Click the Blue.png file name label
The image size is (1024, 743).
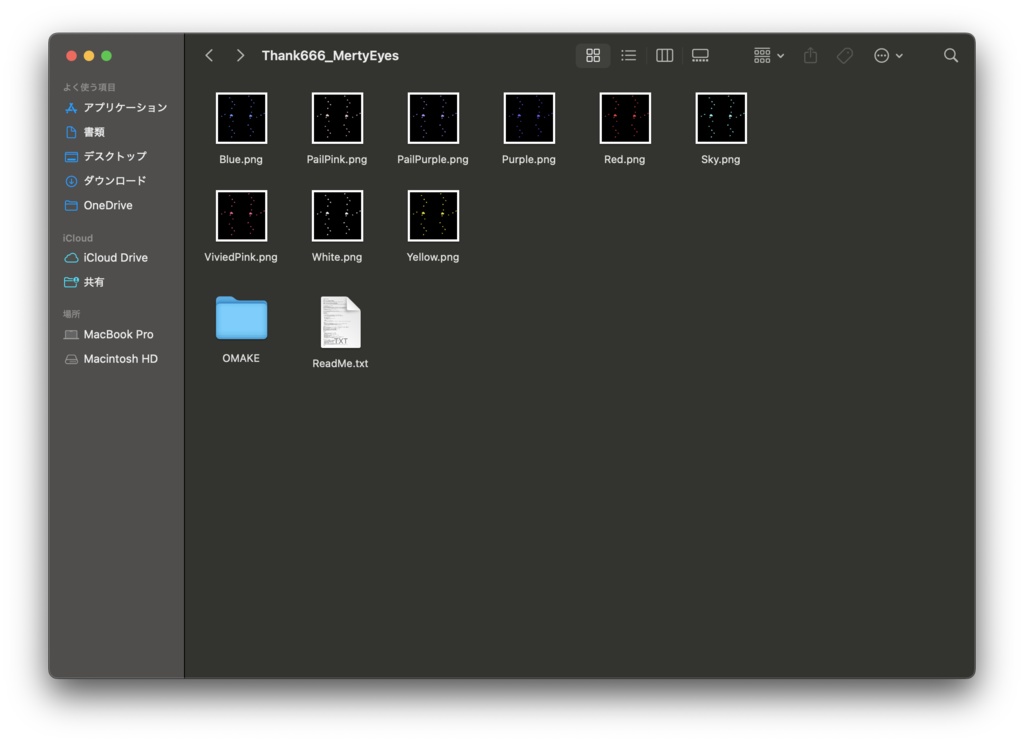(241, 159)
